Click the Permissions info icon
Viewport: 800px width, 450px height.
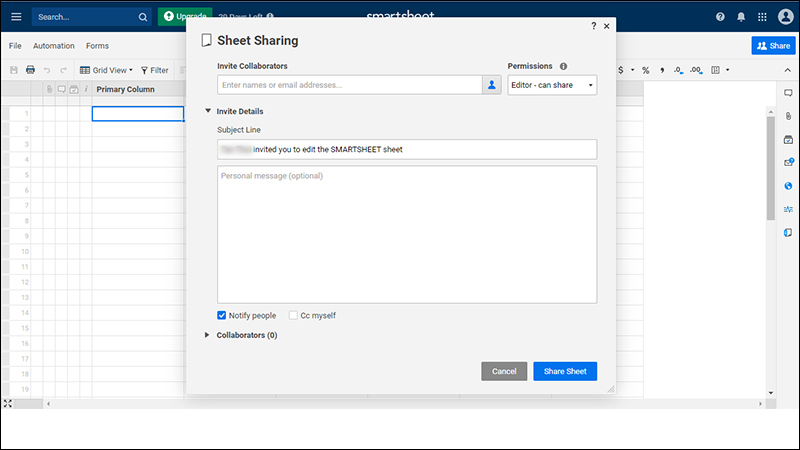(x=563, y=66)
